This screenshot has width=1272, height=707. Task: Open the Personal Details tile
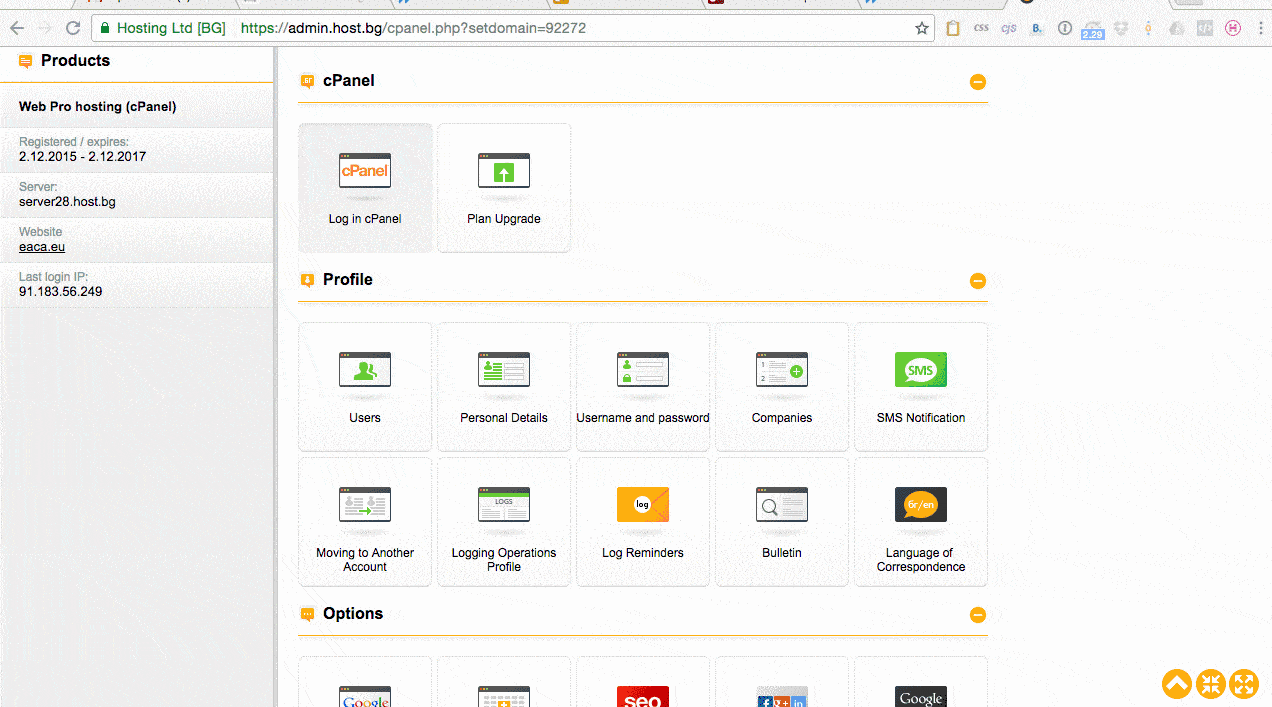(504, 387)
